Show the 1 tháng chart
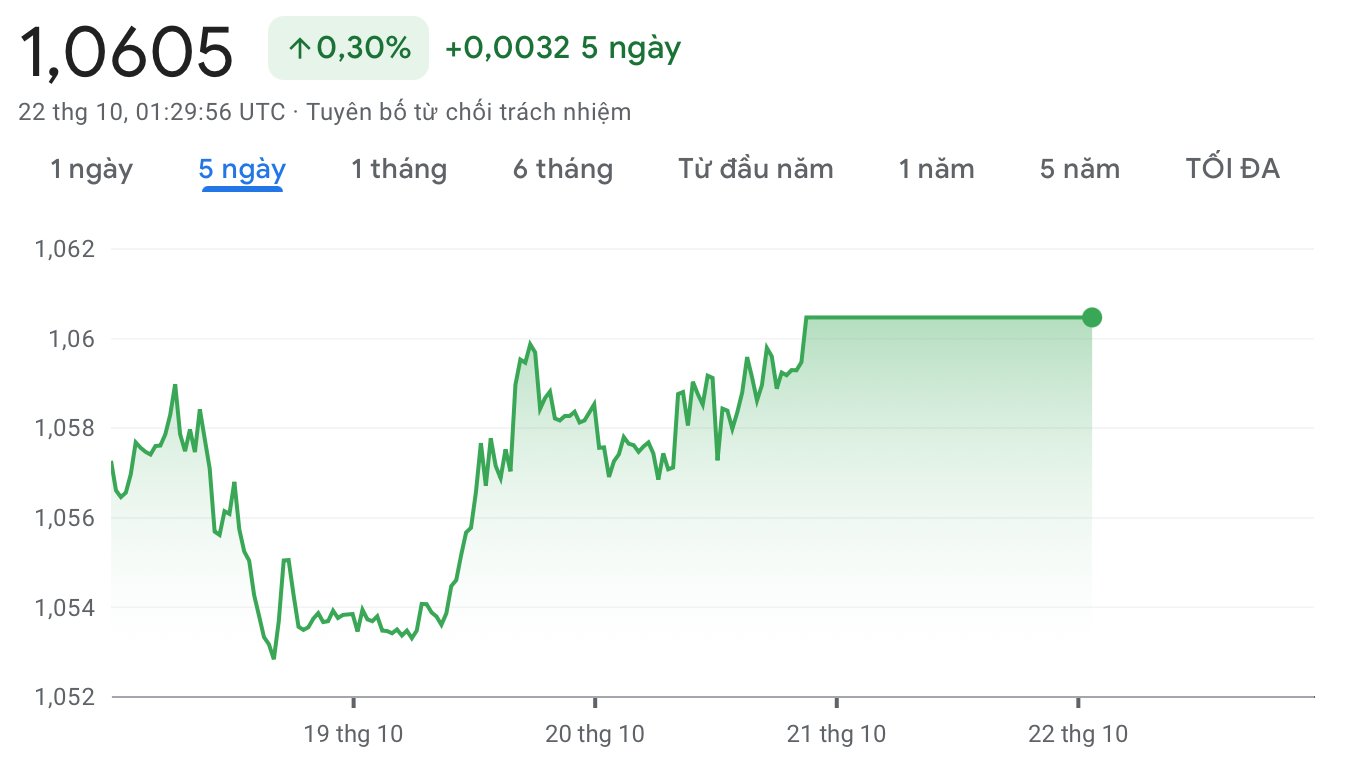The image size is (1366, 780). click(399, 169)
